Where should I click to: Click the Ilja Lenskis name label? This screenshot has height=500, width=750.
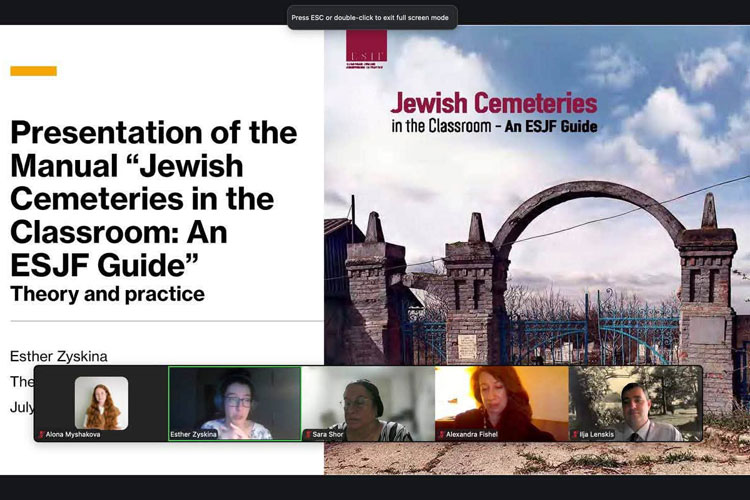coord(596,434)
